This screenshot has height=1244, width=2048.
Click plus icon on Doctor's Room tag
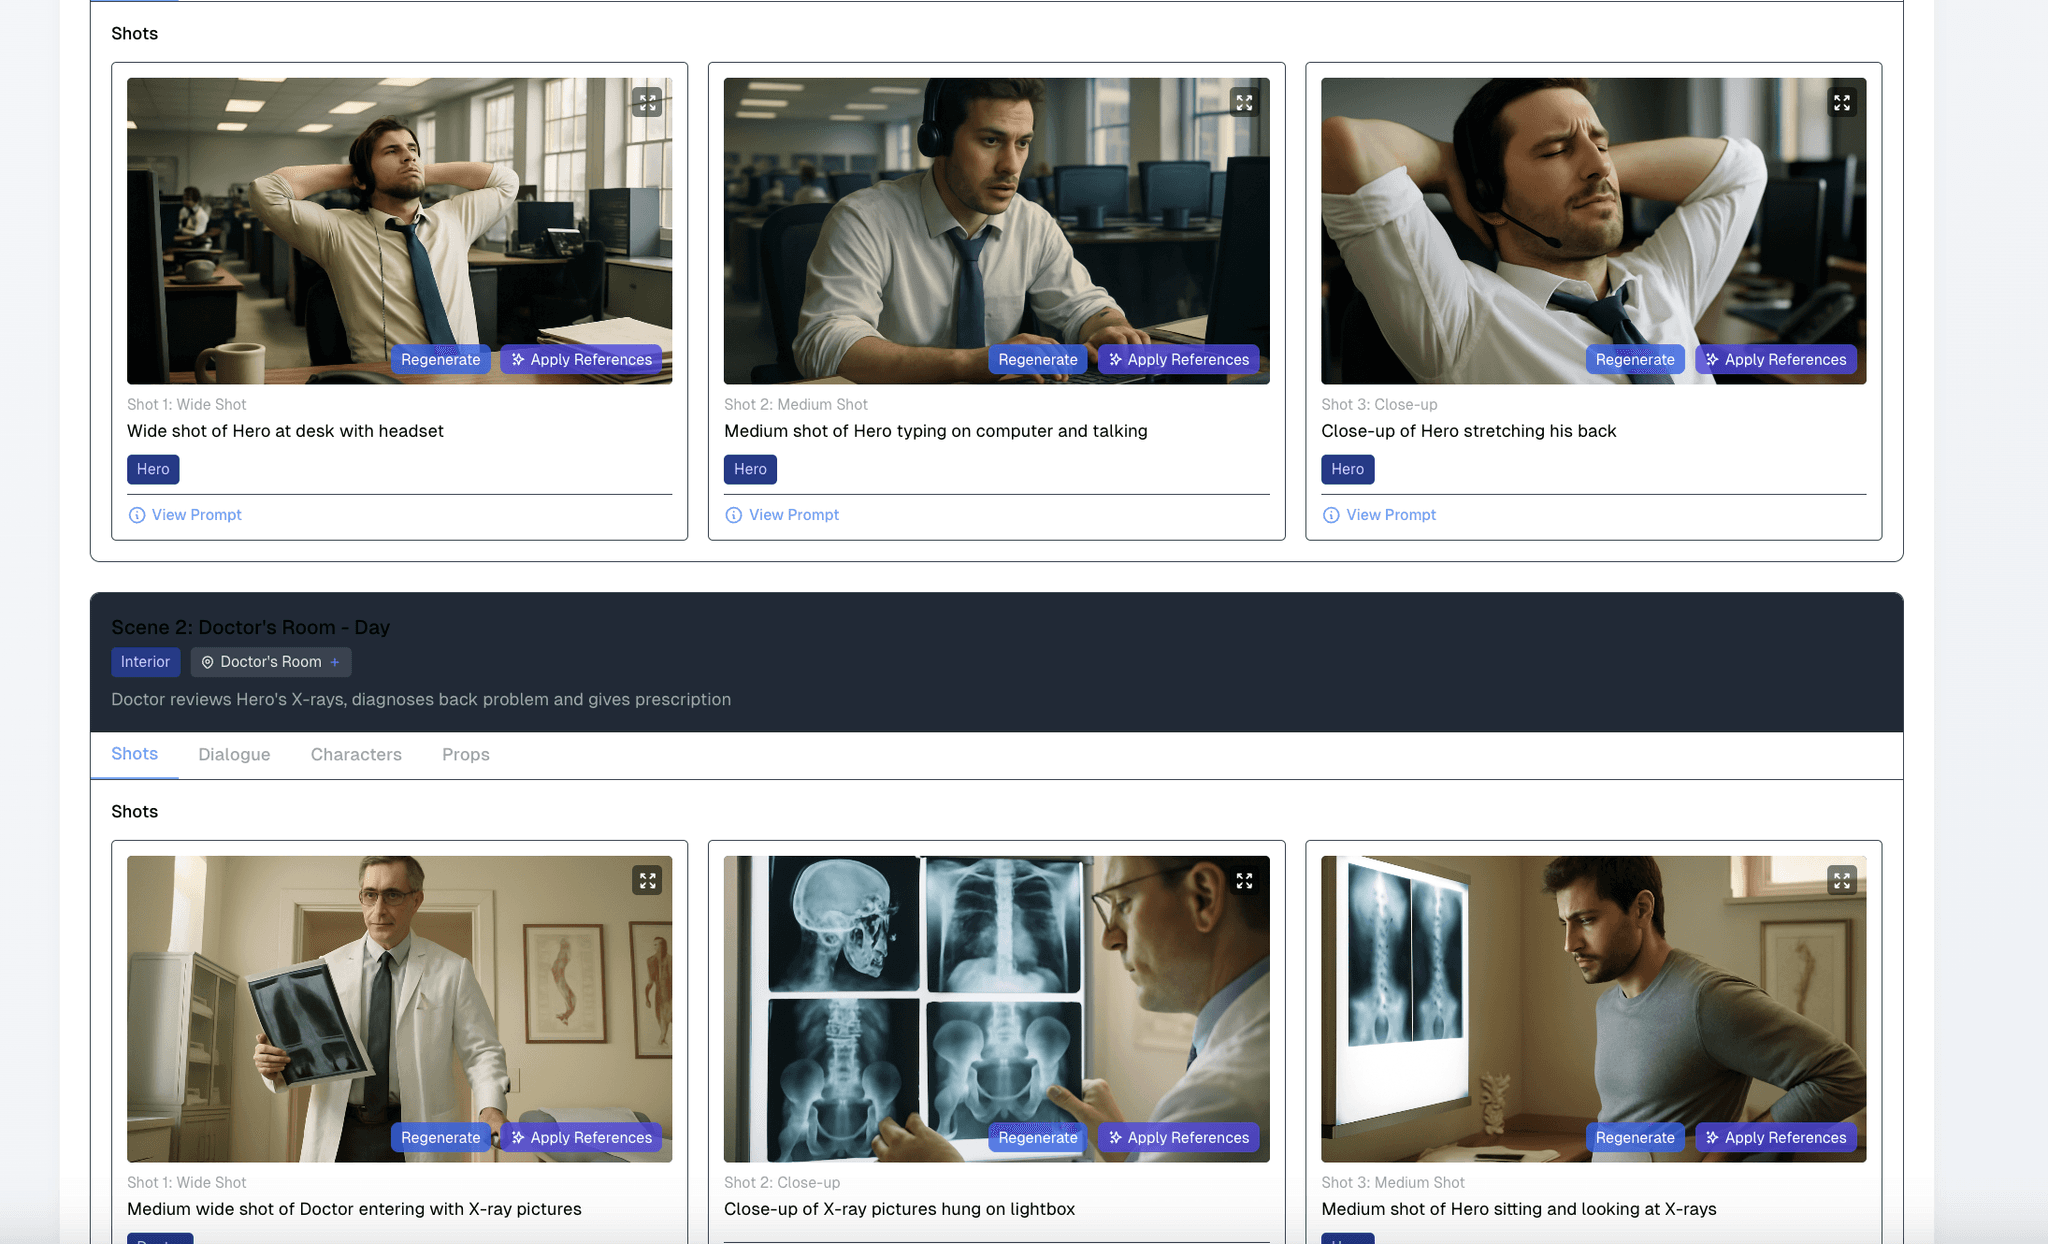[x=335, y=662]
